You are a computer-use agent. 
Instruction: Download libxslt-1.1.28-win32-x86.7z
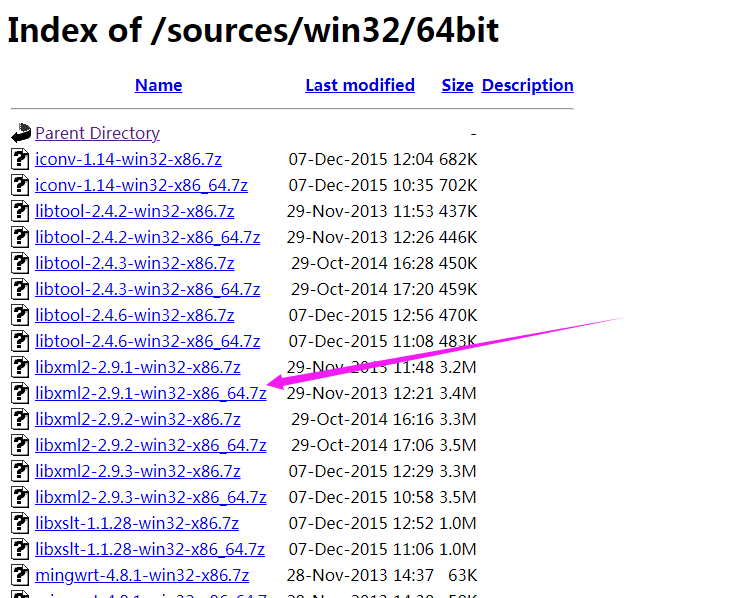coord(137,524)
